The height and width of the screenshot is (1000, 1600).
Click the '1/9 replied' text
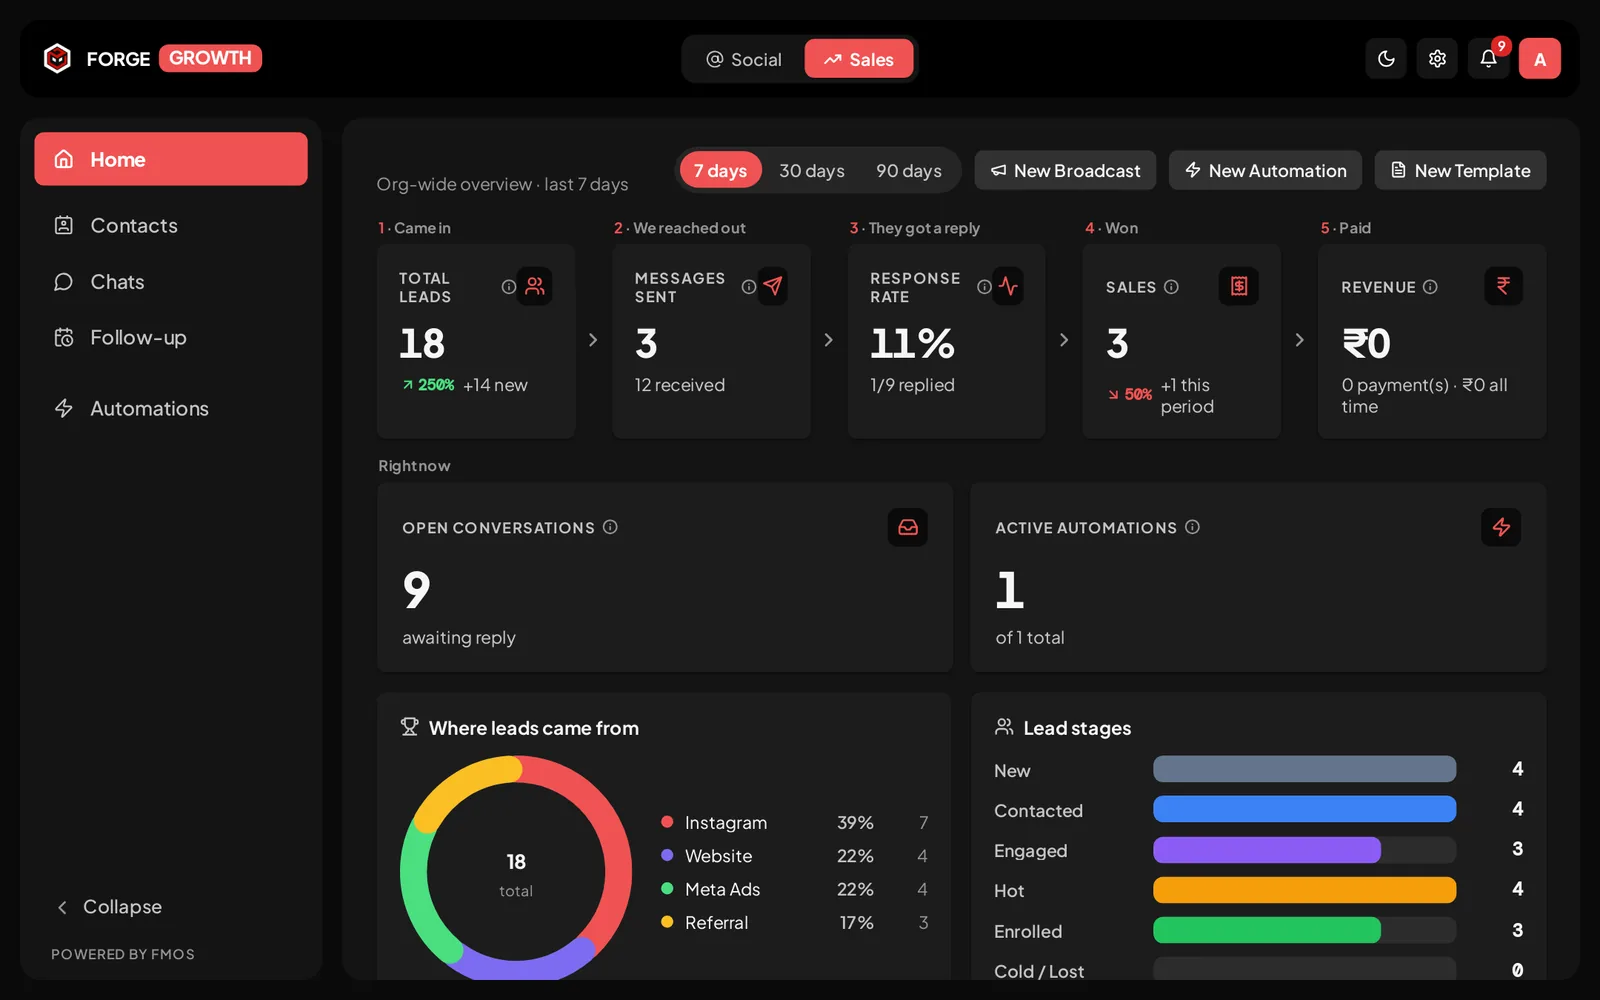[x=912, y=385]
